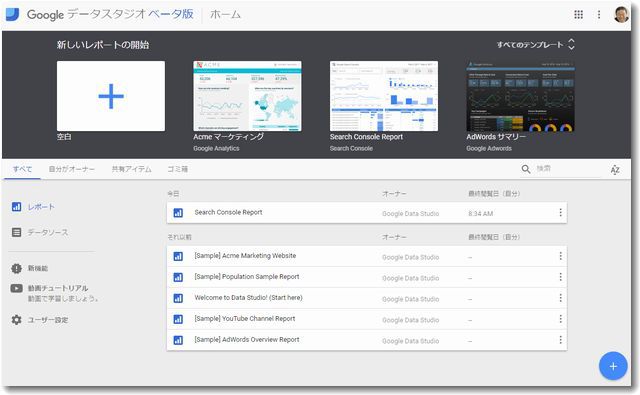Screen dimensions: 640x395
Task: Switch to the 自分がオーナー tab
Action: [x=72, y=169]
